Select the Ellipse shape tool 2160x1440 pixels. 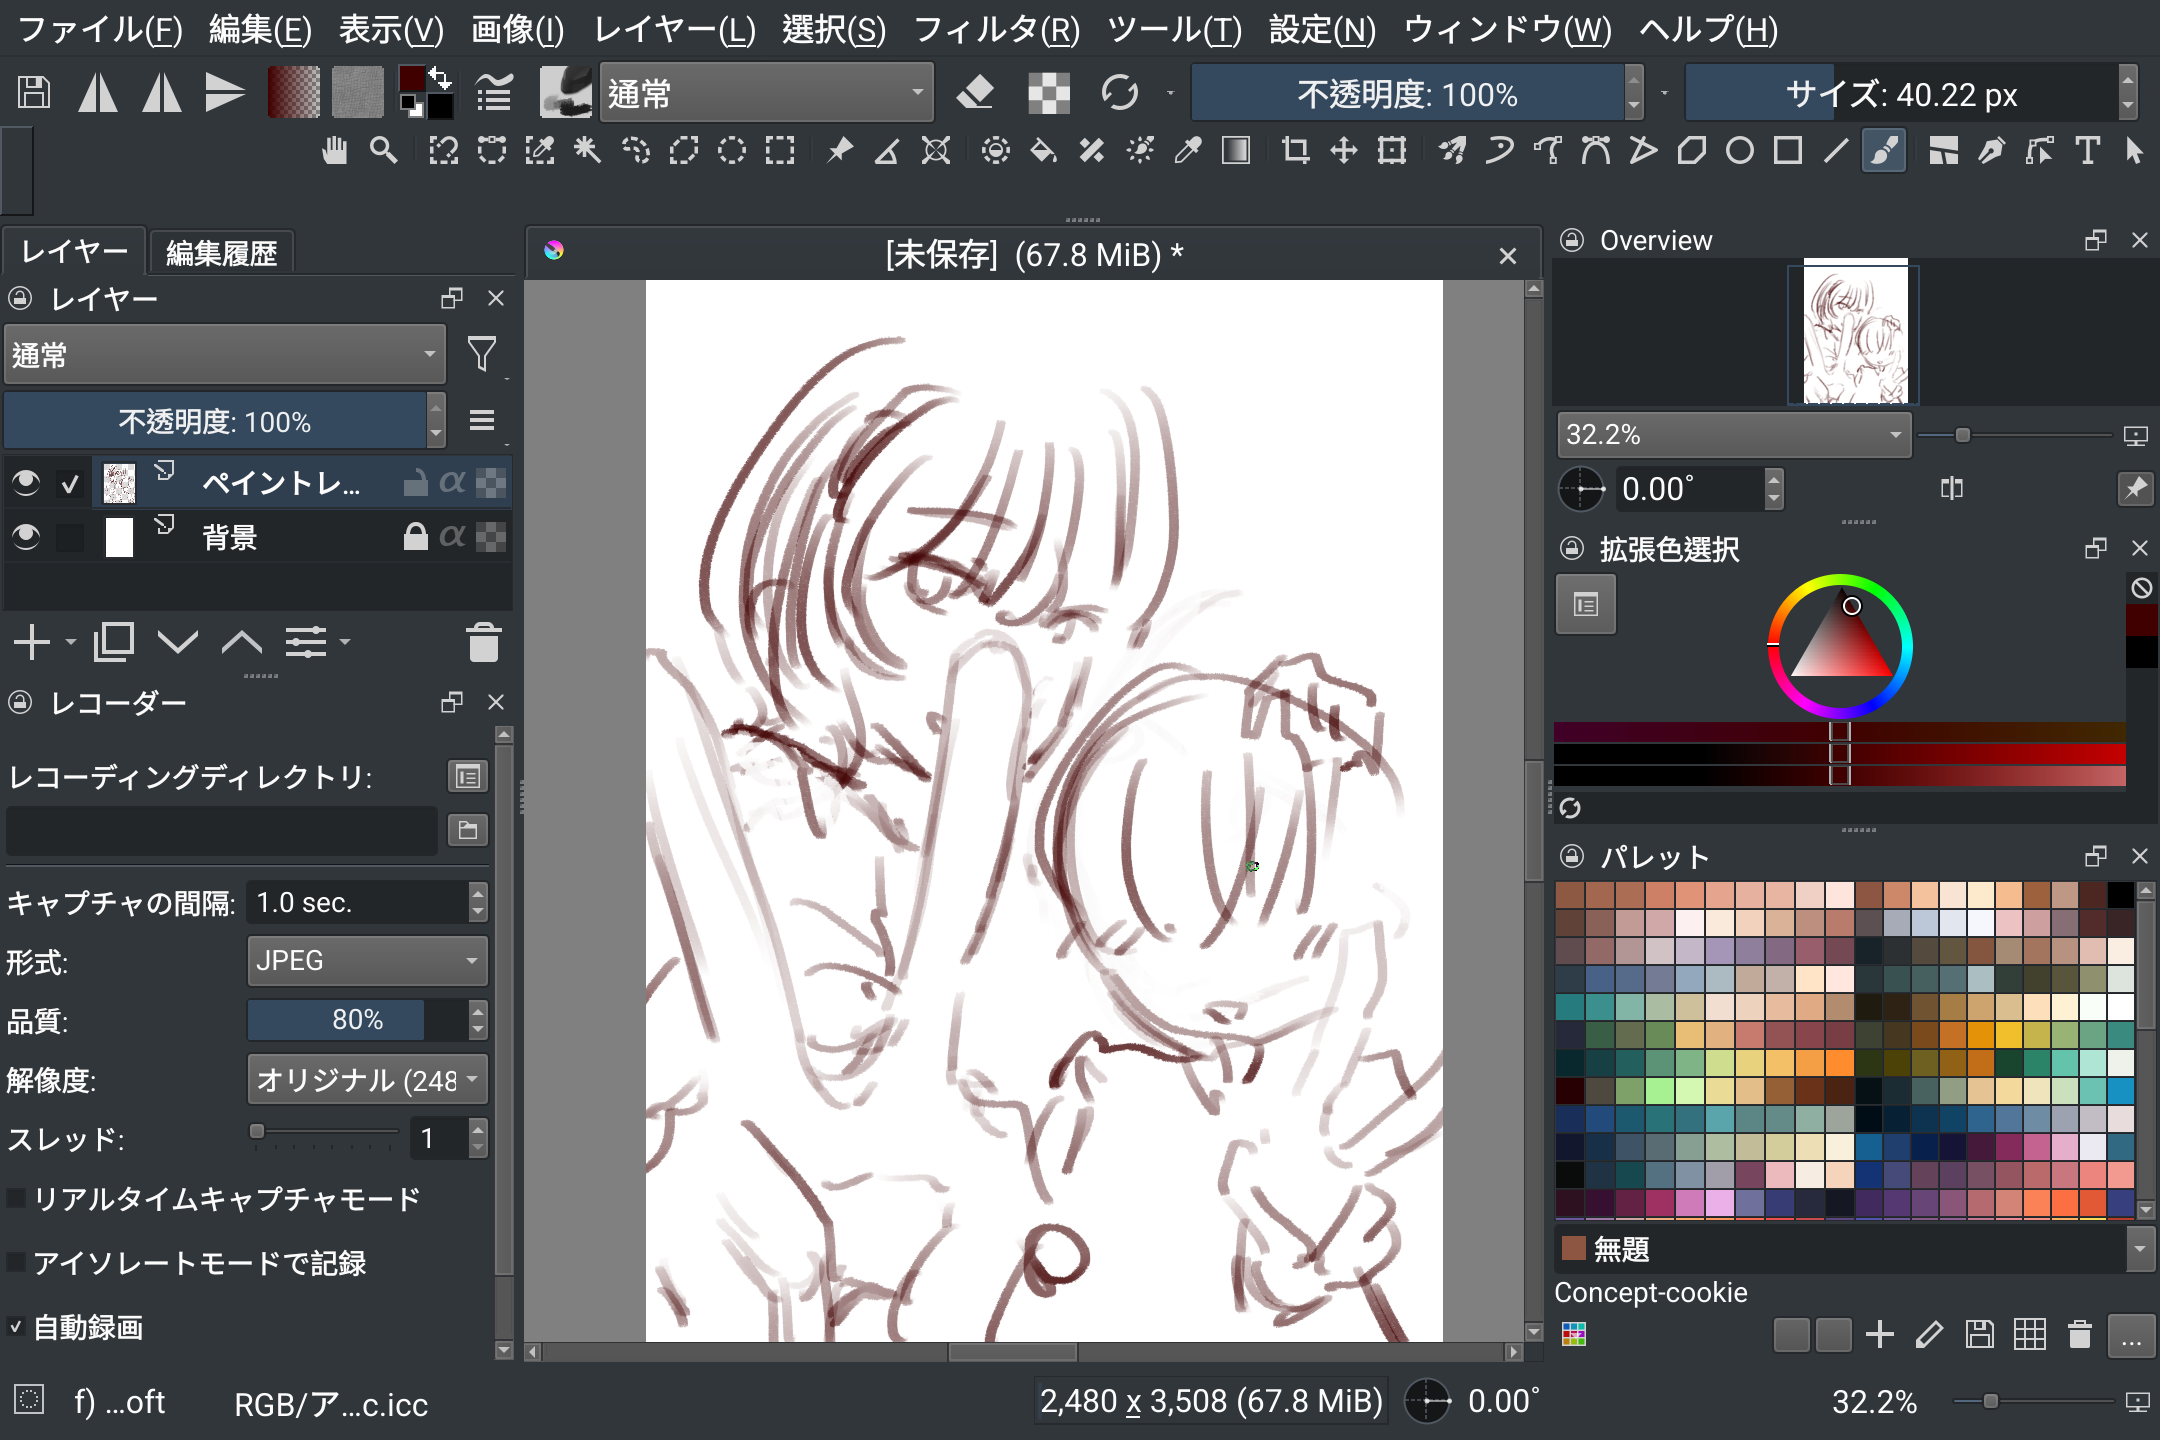(1739, 152)
